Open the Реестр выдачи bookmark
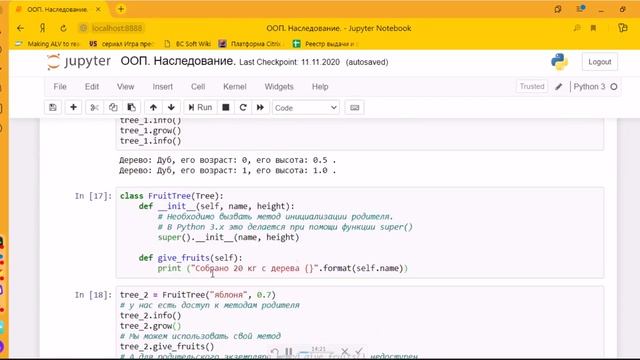This screenshot has height=360, width=640. [324, 44]
